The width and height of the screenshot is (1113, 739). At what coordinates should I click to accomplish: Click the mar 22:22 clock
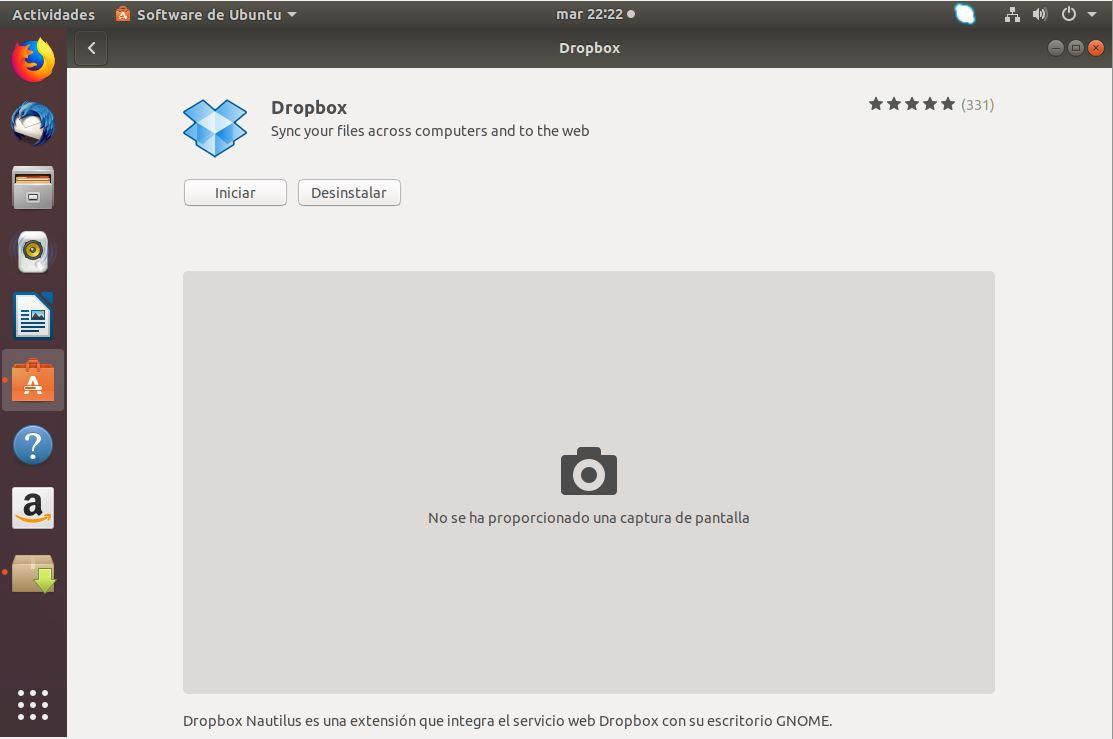click(589, 14)
